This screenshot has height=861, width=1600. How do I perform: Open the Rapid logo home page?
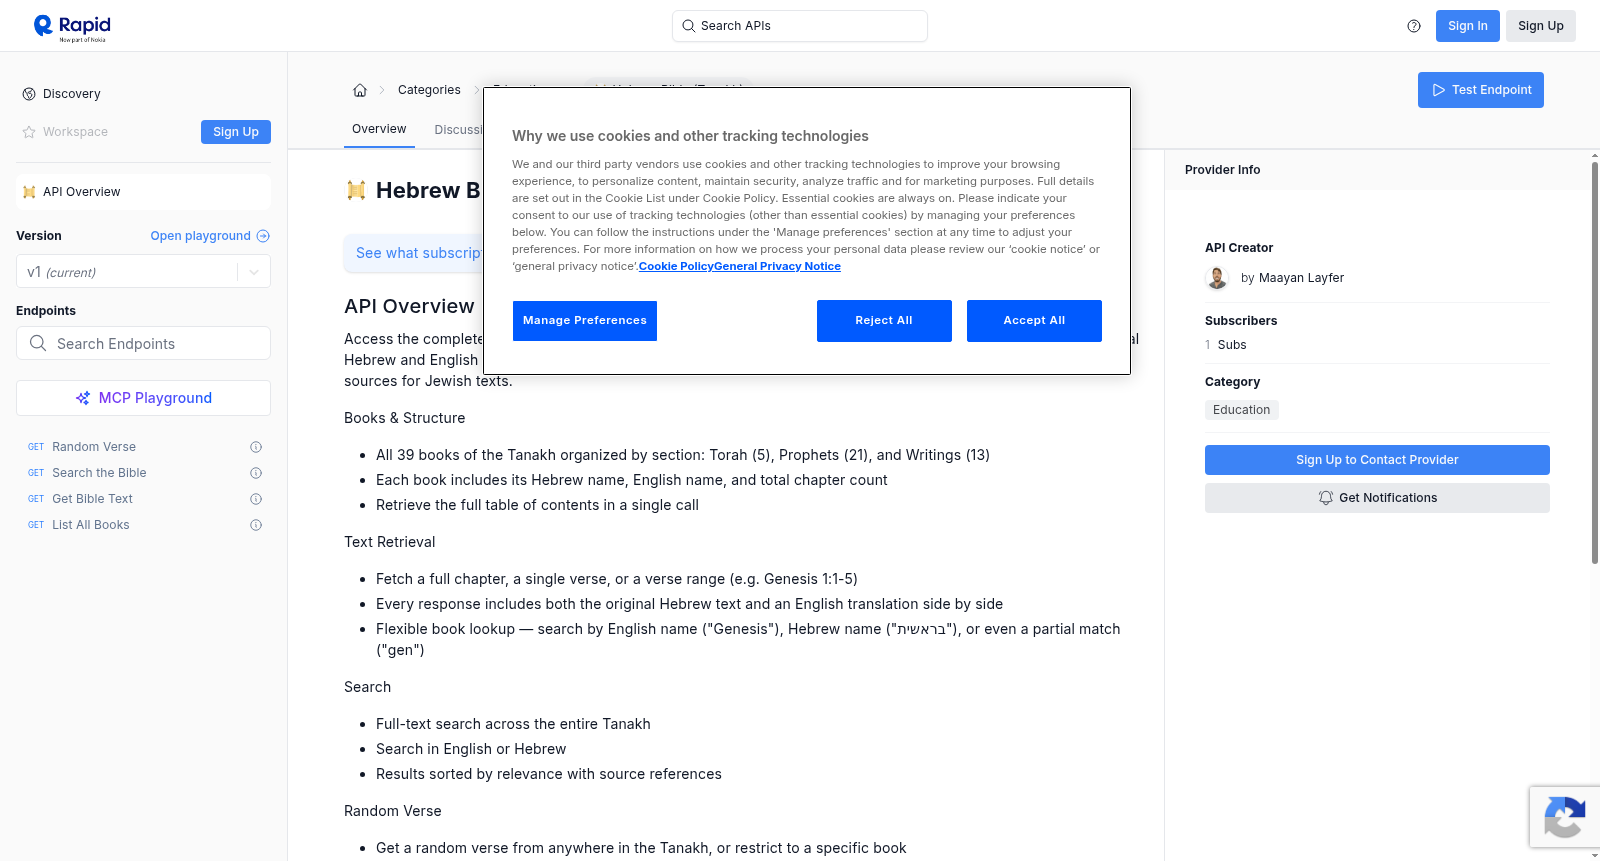72,27
